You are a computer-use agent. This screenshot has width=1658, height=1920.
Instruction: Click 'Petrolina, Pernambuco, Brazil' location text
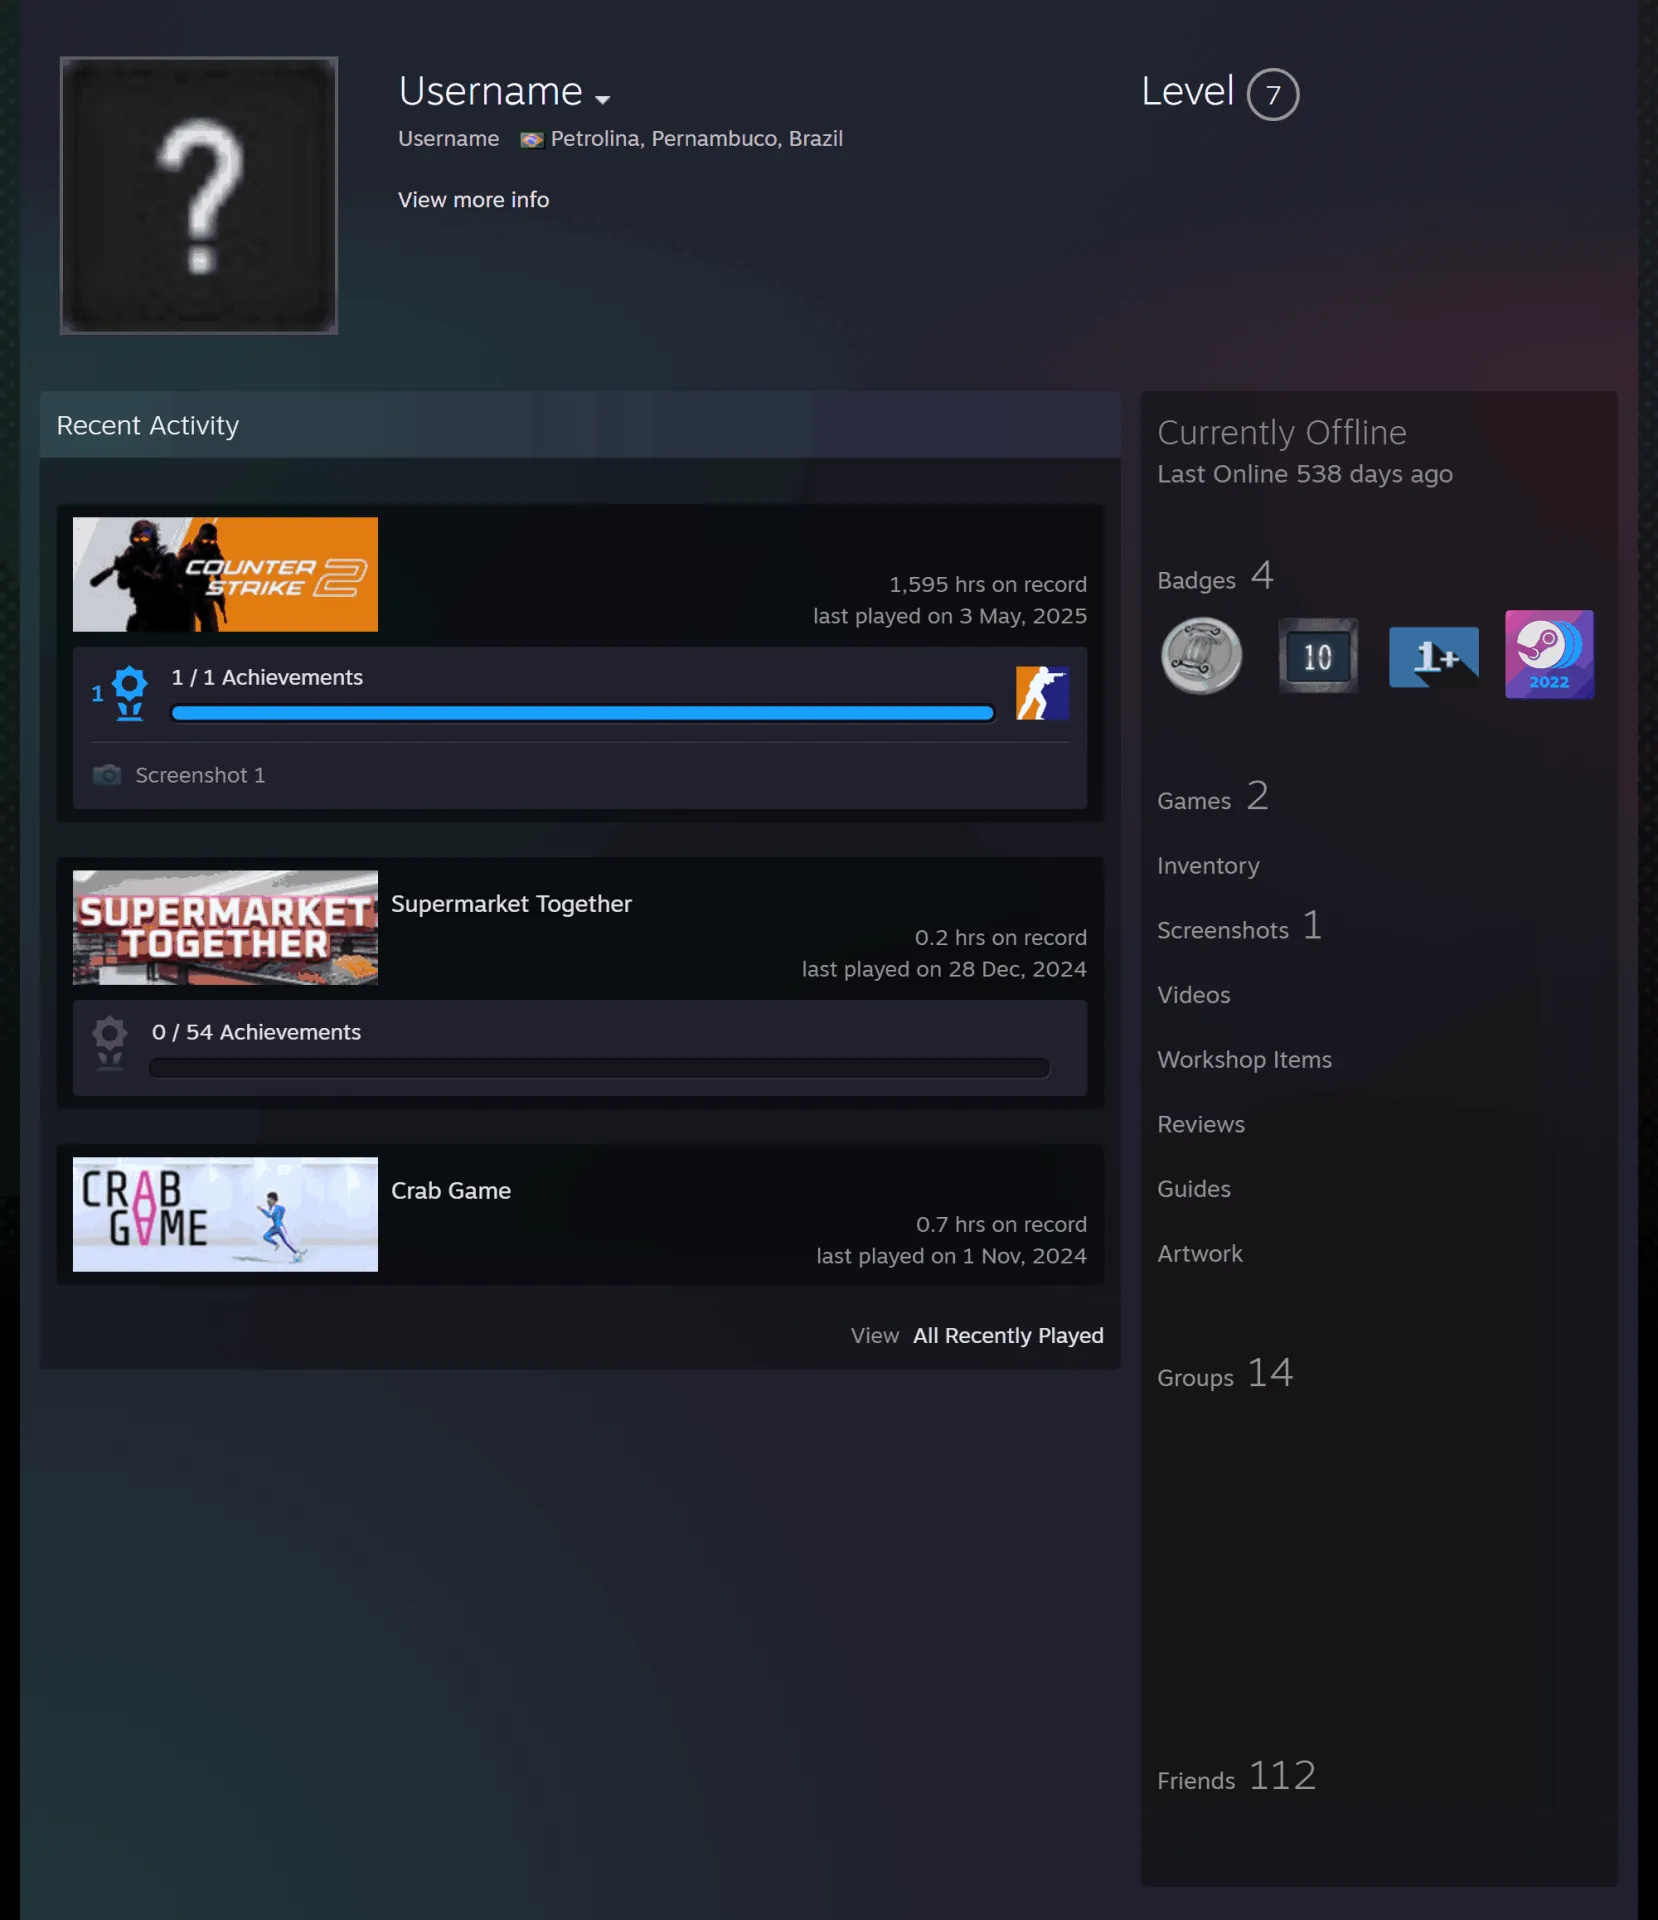pos(697,139)
